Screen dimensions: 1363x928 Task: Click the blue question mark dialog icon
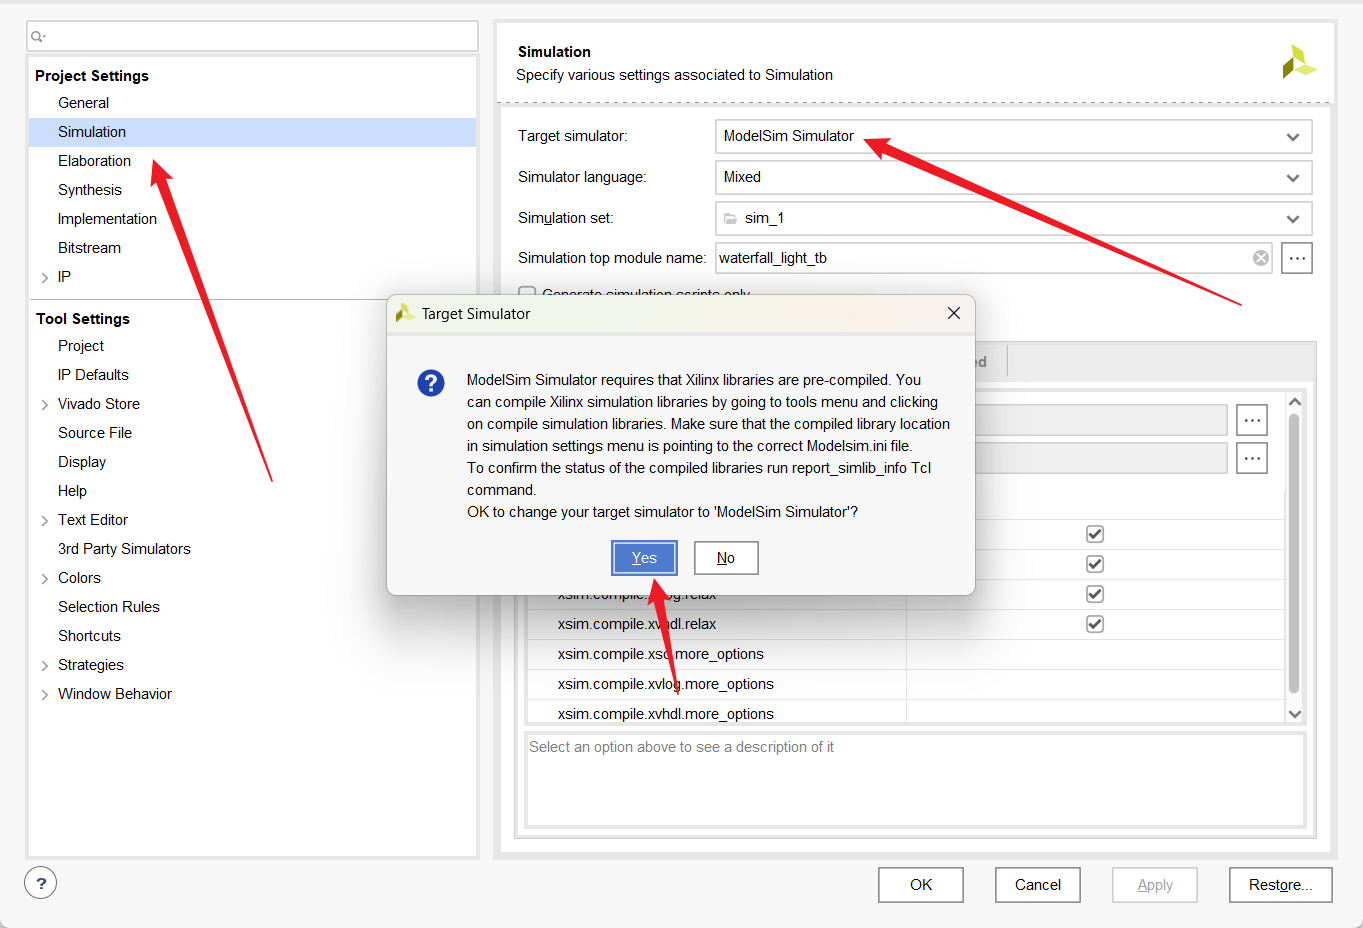pos(431,383)
